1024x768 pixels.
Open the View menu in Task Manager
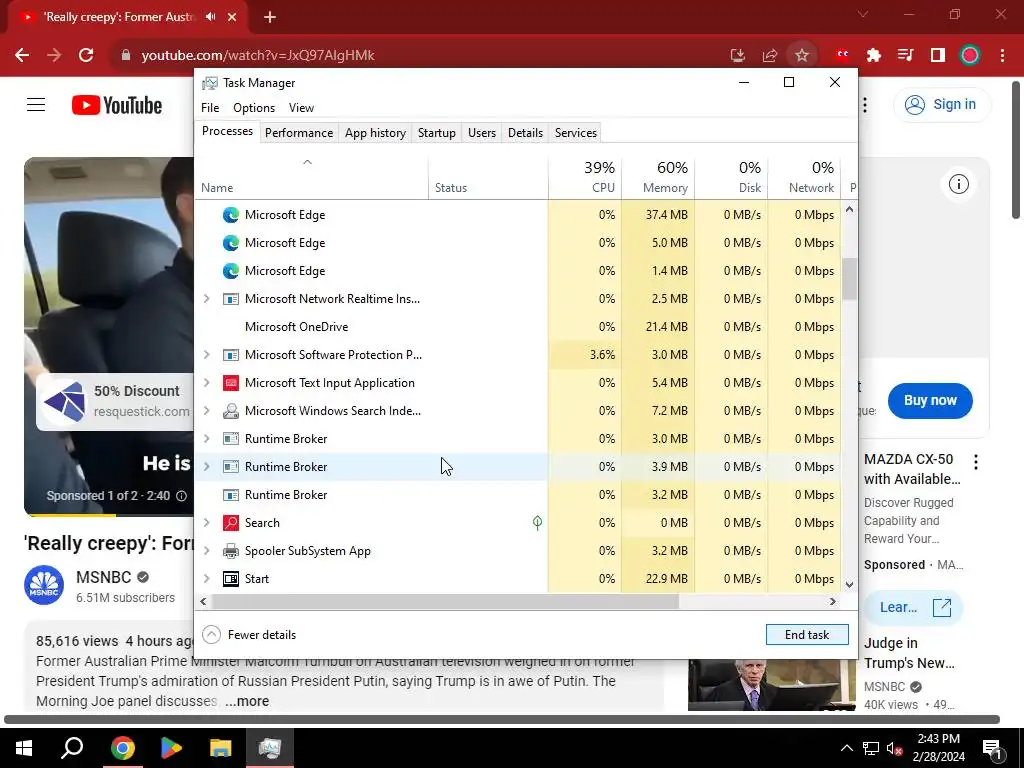301,108
